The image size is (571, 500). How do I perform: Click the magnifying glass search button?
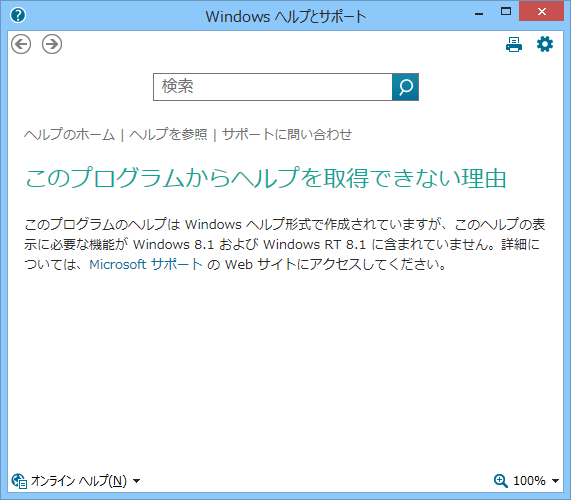pos(405,87)
